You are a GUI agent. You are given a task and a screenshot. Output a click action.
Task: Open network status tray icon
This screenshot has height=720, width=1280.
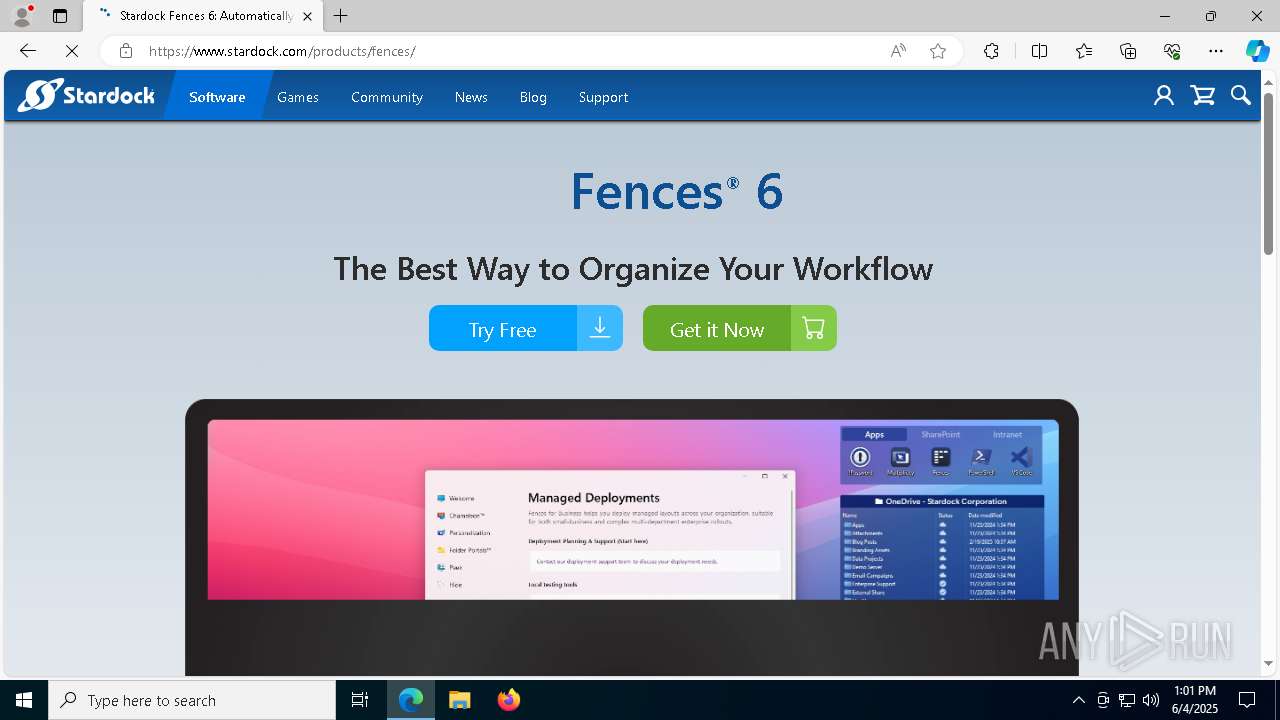(1127, 700)
